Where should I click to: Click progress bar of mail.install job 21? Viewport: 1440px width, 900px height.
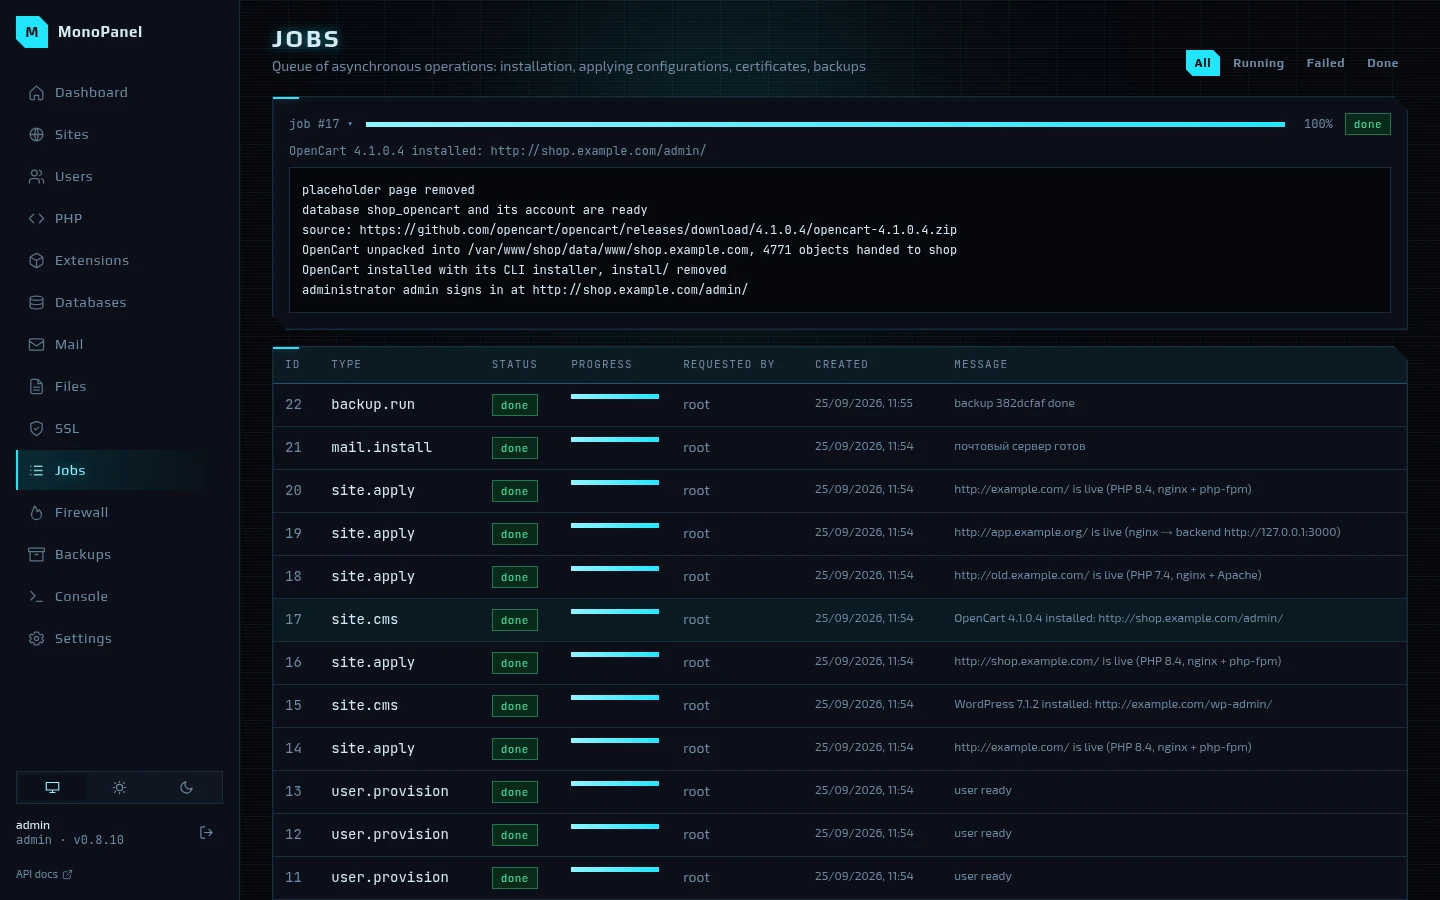tap(615, 440)
